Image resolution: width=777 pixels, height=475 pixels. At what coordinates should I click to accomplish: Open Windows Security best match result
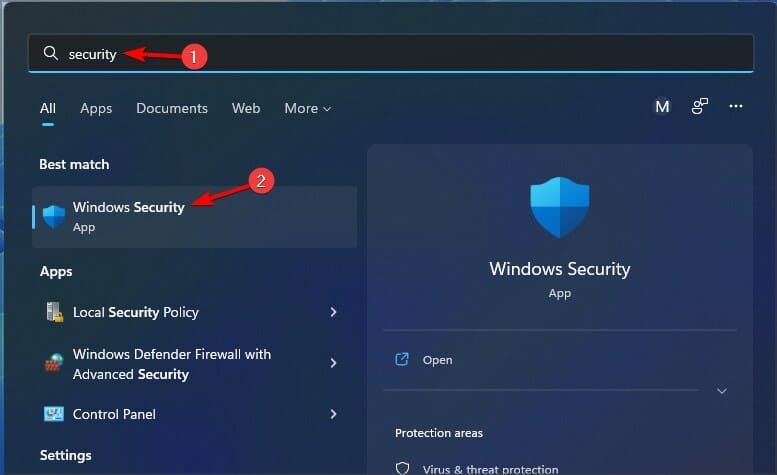(194, 217)
